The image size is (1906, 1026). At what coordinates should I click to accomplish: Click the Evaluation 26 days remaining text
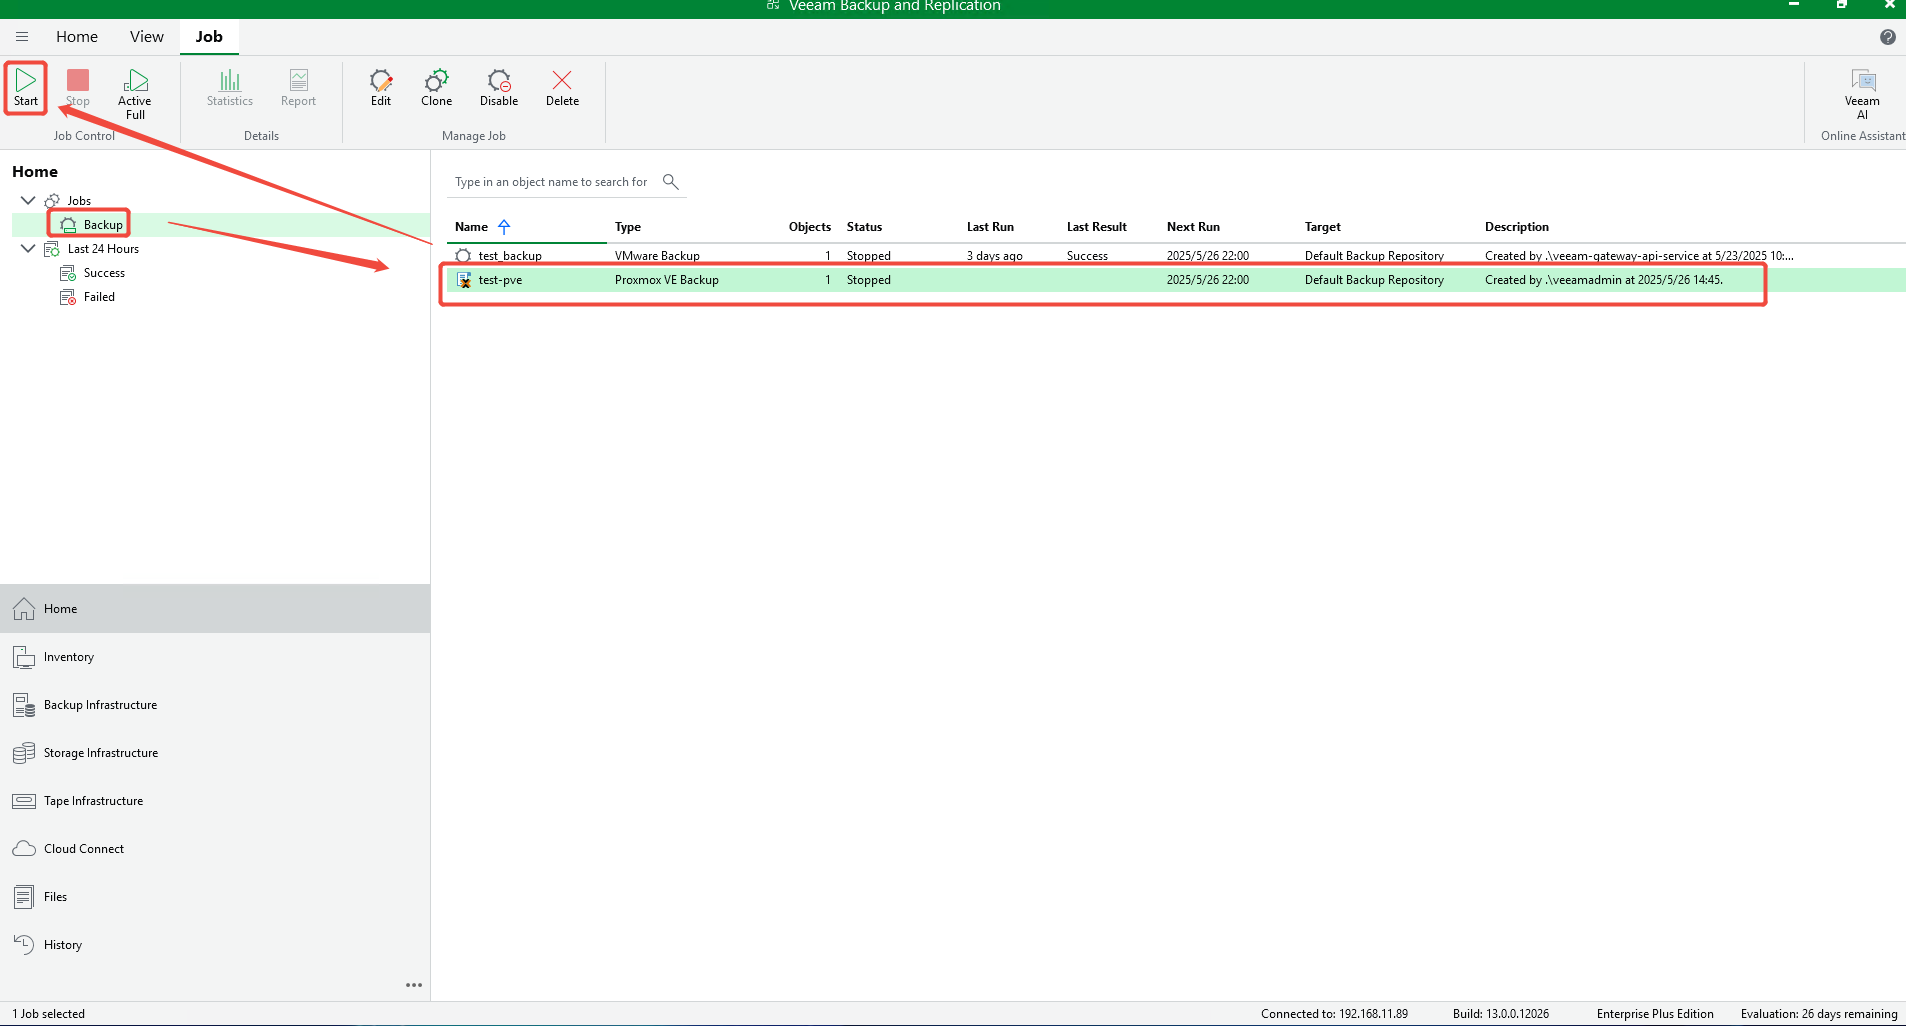(1819, 1014)
